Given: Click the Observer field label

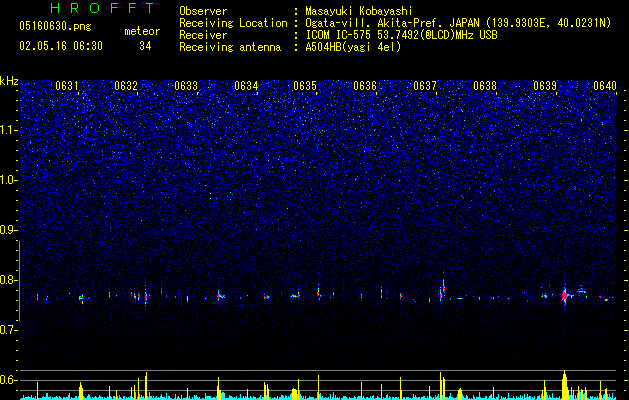Looking at the screenshot, I should click(203, 11).
